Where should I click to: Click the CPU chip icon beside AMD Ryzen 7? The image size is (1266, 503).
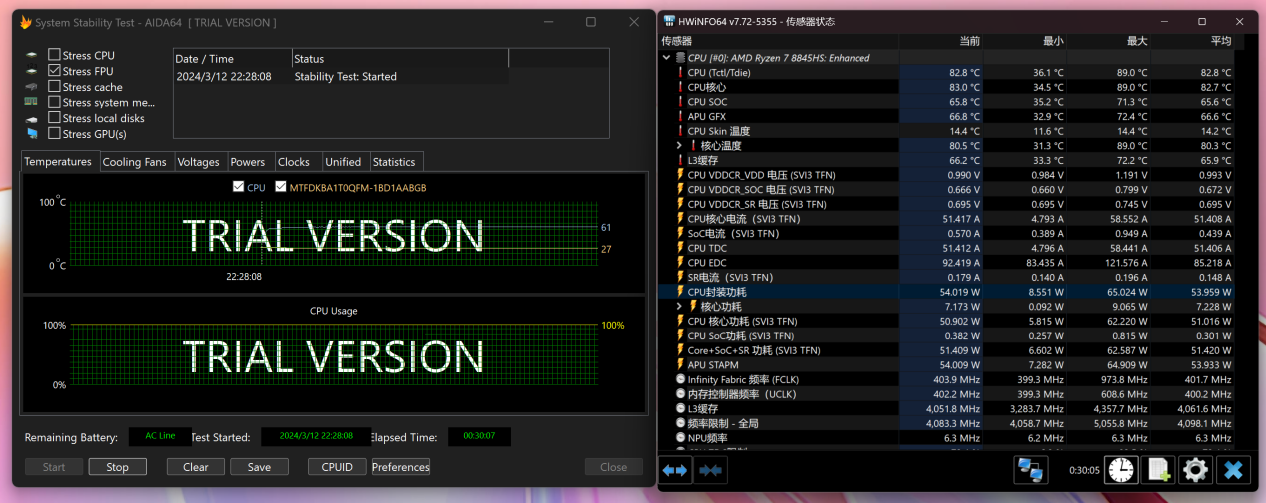(680, 58)
